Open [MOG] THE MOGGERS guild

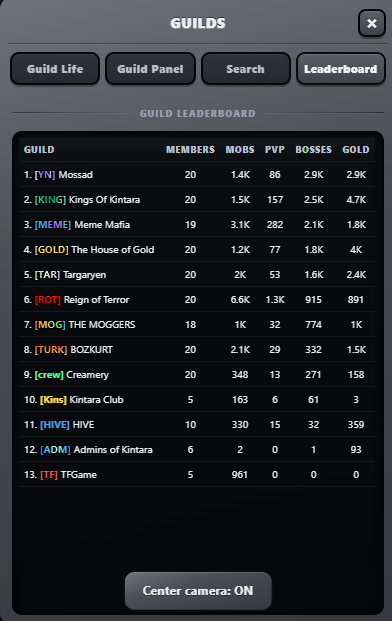tap(197, 324)
